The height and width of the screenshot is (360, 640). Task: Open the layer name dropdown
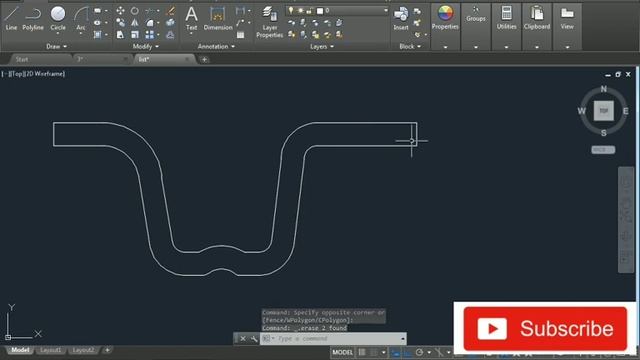coord(385,11)
